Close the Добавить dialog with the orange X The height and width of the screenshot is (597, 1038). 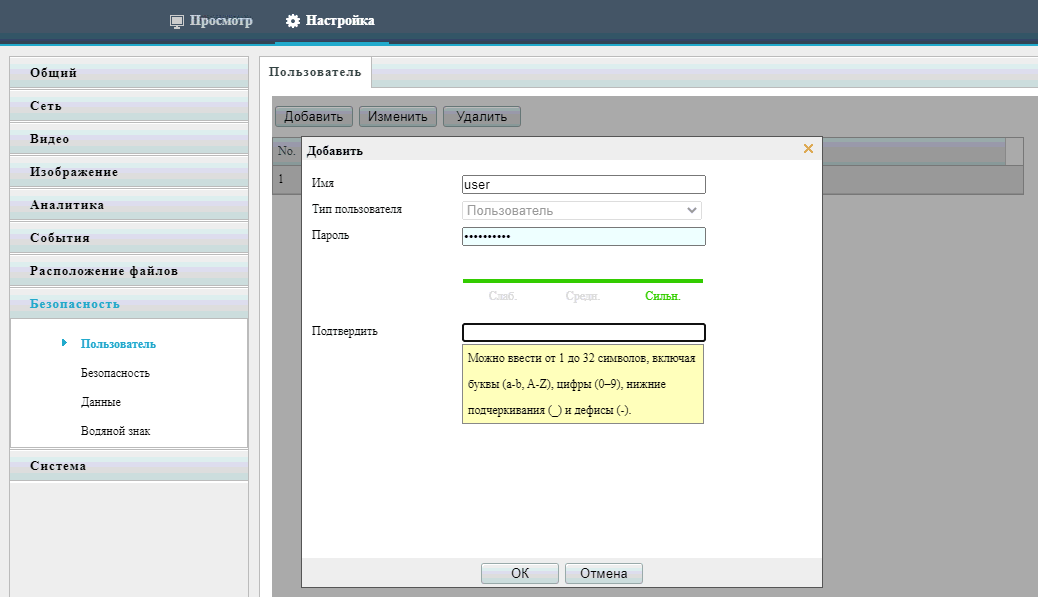coord(808,149)
